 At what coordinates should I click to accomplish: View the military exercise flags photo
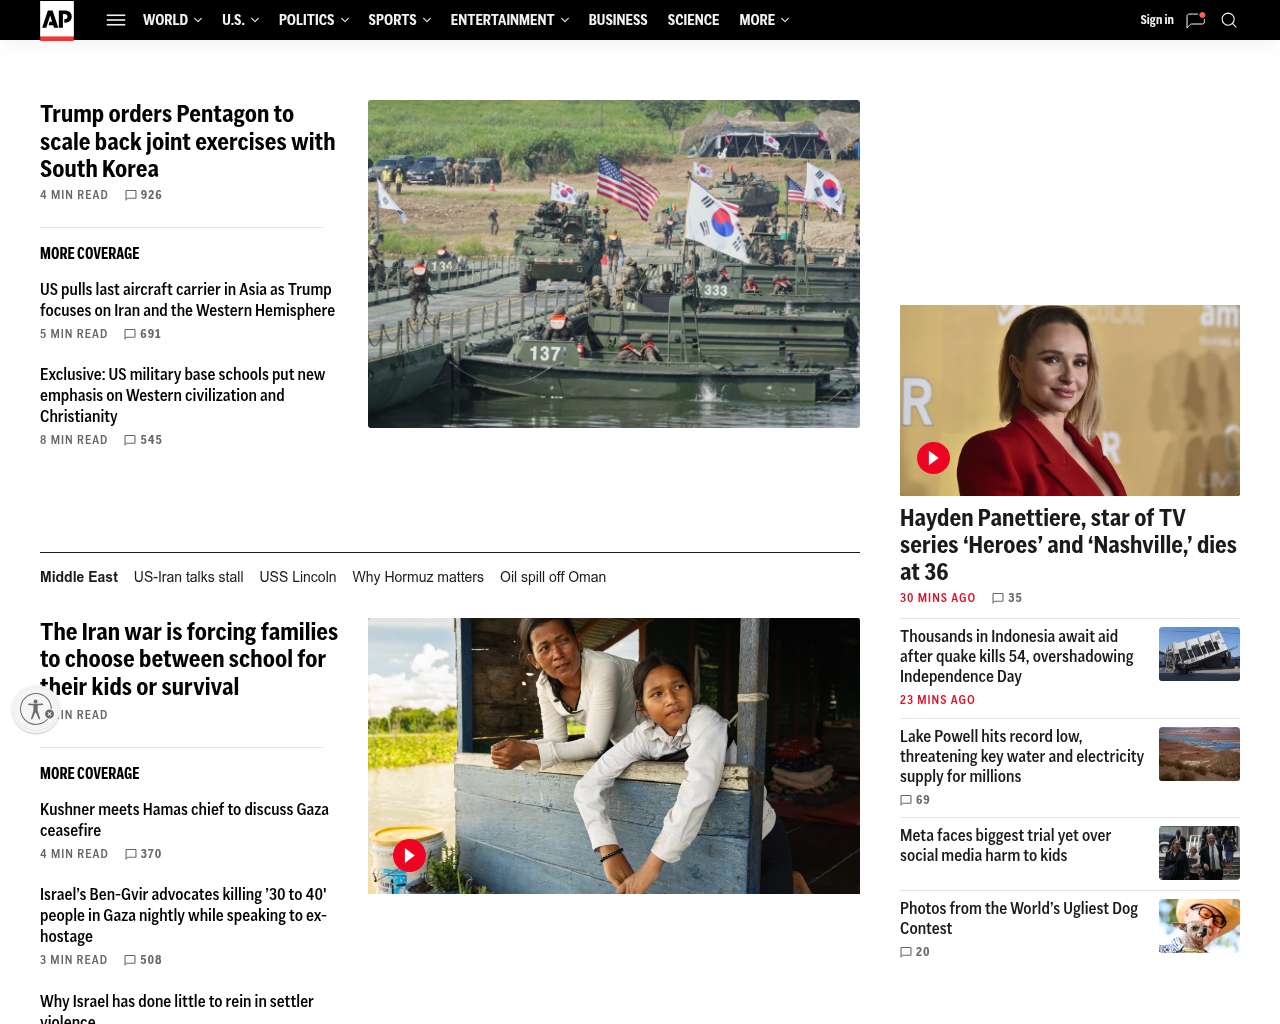[614, 264]
